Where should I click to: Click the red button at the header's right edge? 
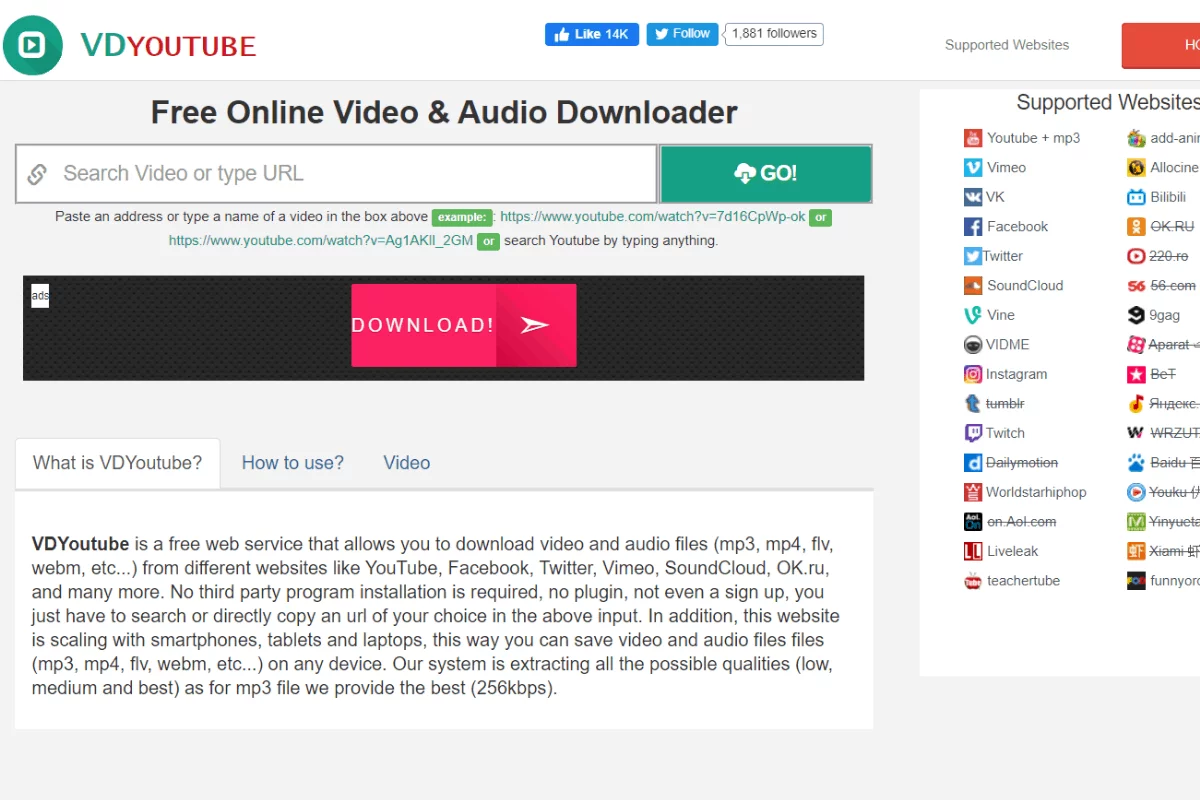click(1161, 45)
